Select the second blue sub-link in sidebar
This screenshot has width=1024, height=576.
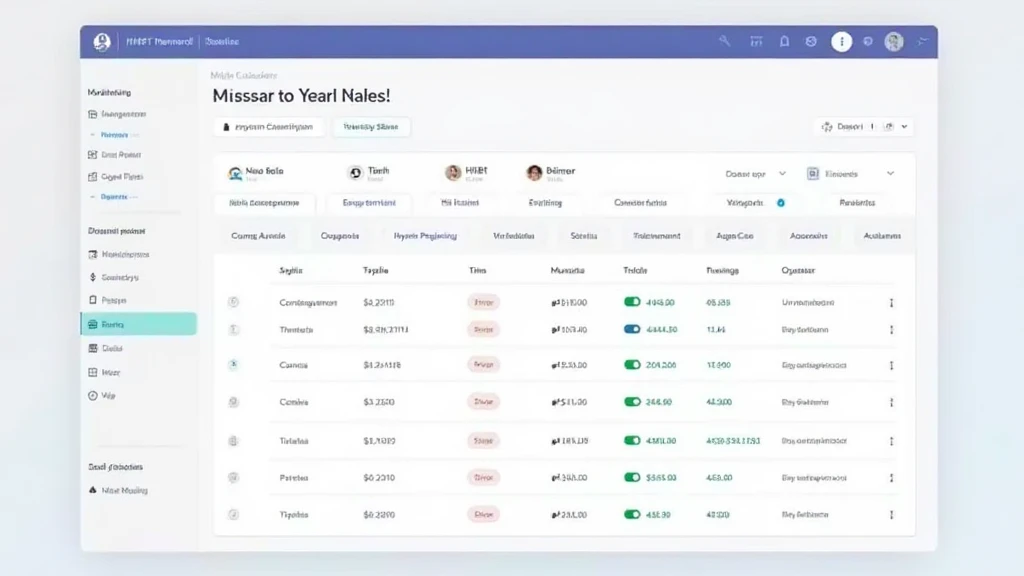pos(114,197)
